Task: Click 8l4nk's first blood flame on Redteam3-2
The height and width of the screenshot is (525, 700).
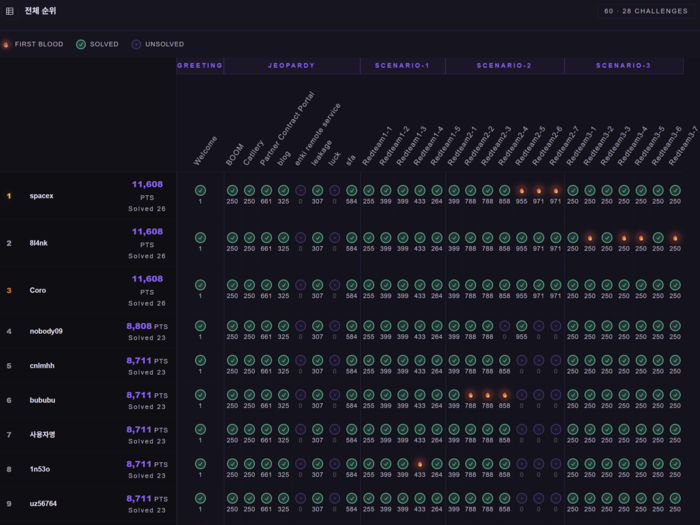Action: (x=590, y=238)
